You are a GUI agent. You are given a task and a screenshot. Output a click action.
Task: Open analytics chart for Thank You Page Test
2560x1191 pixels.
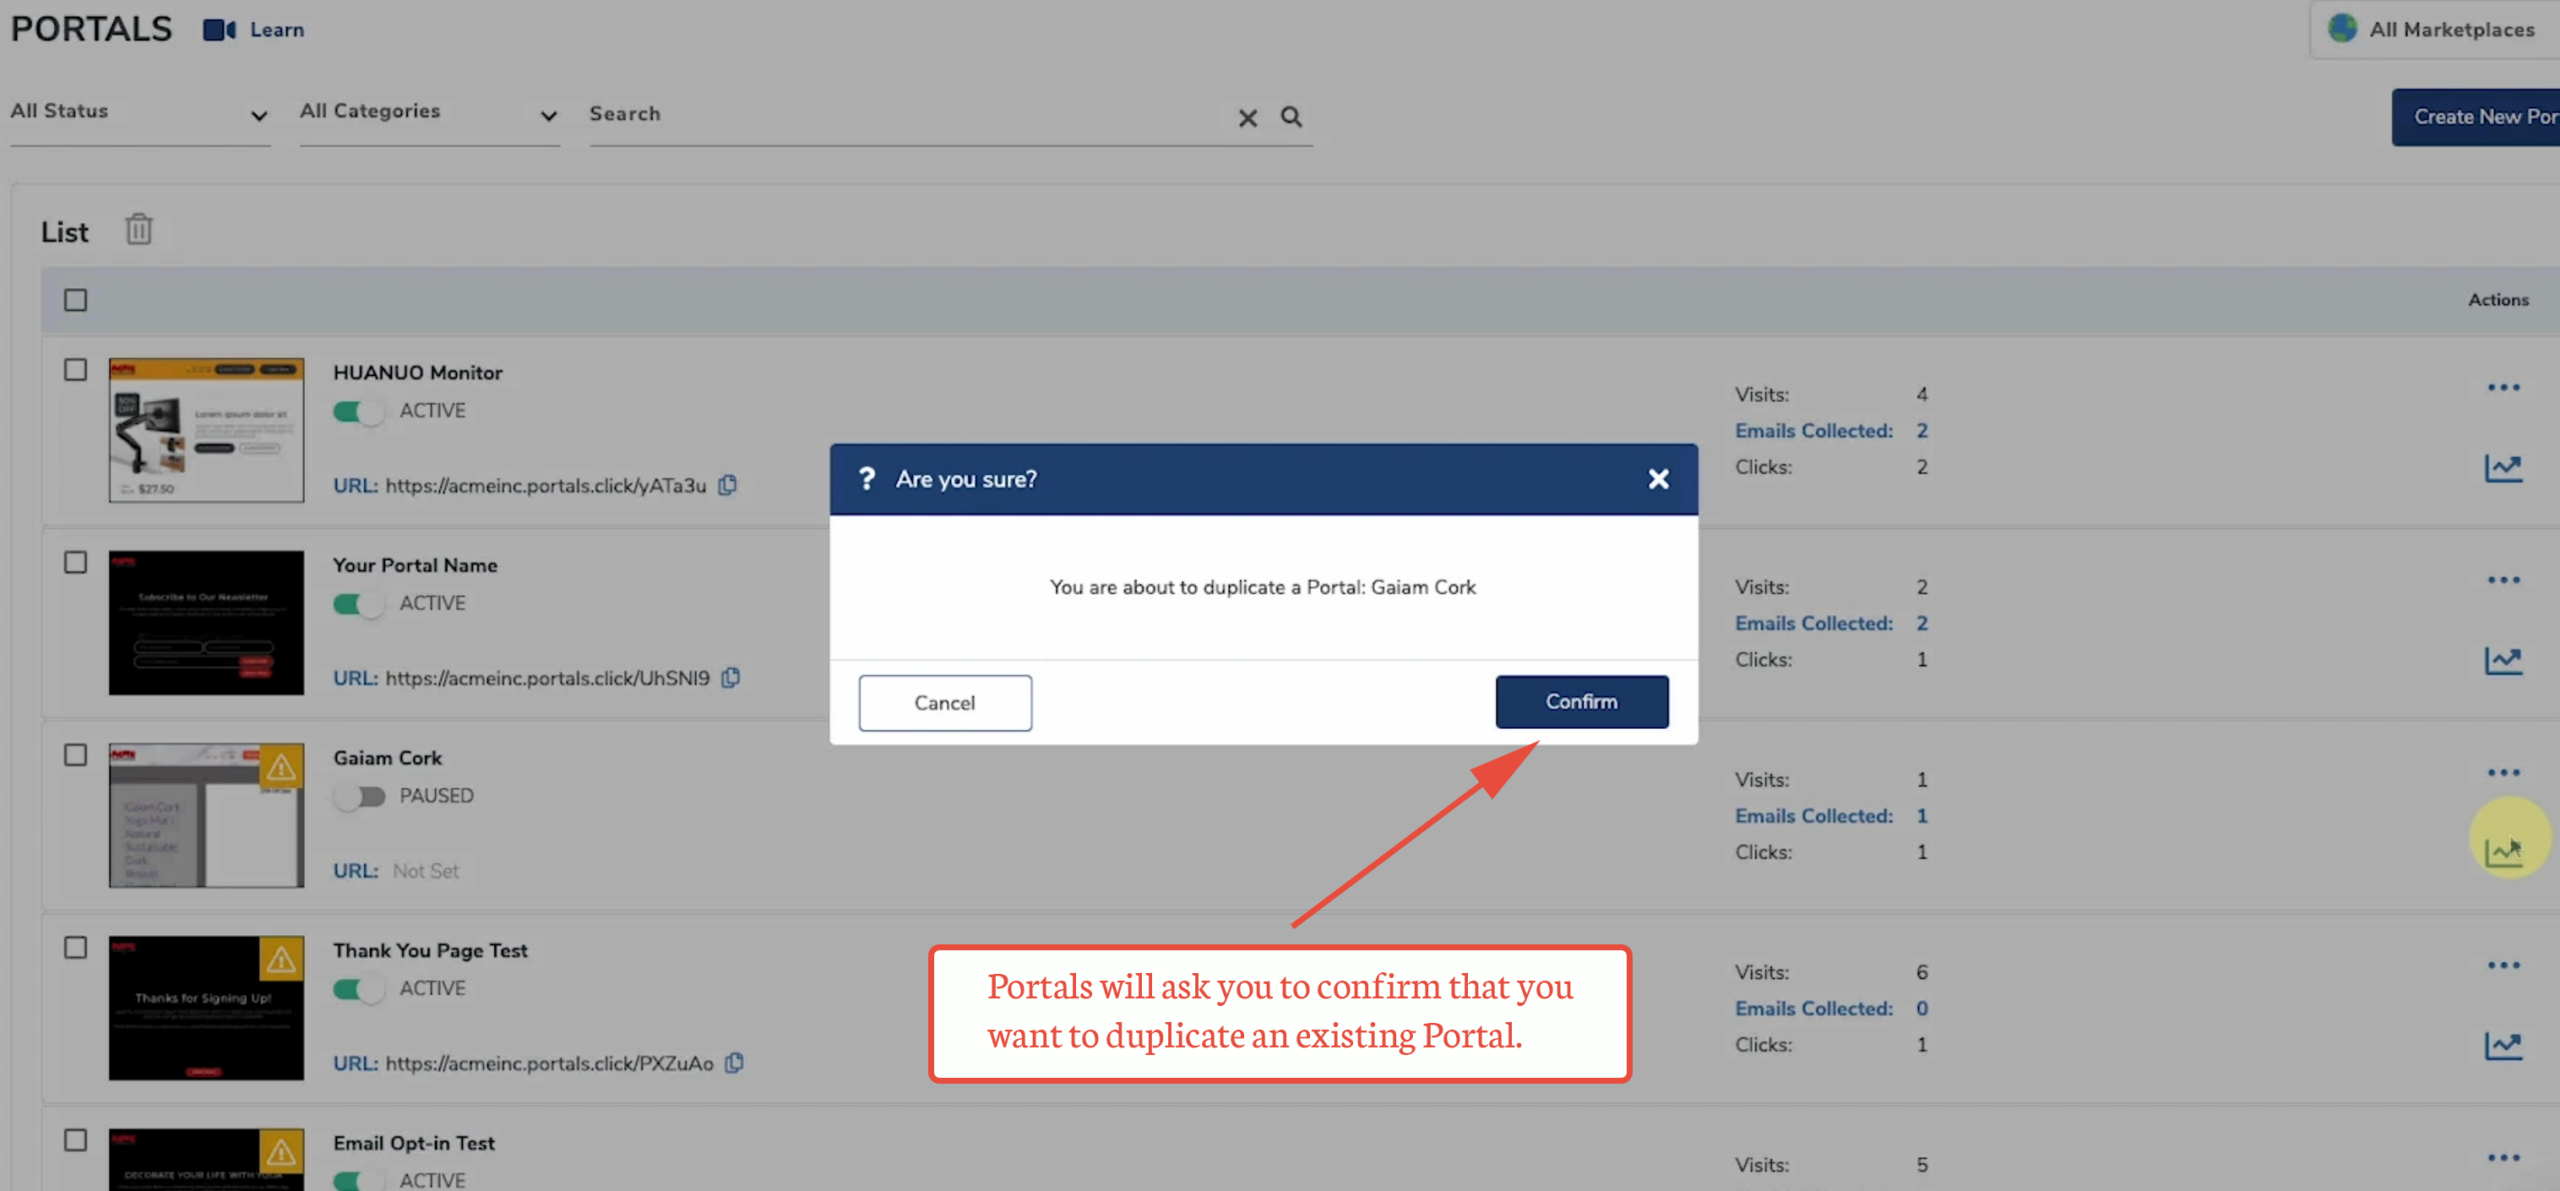[2503, 1046]
